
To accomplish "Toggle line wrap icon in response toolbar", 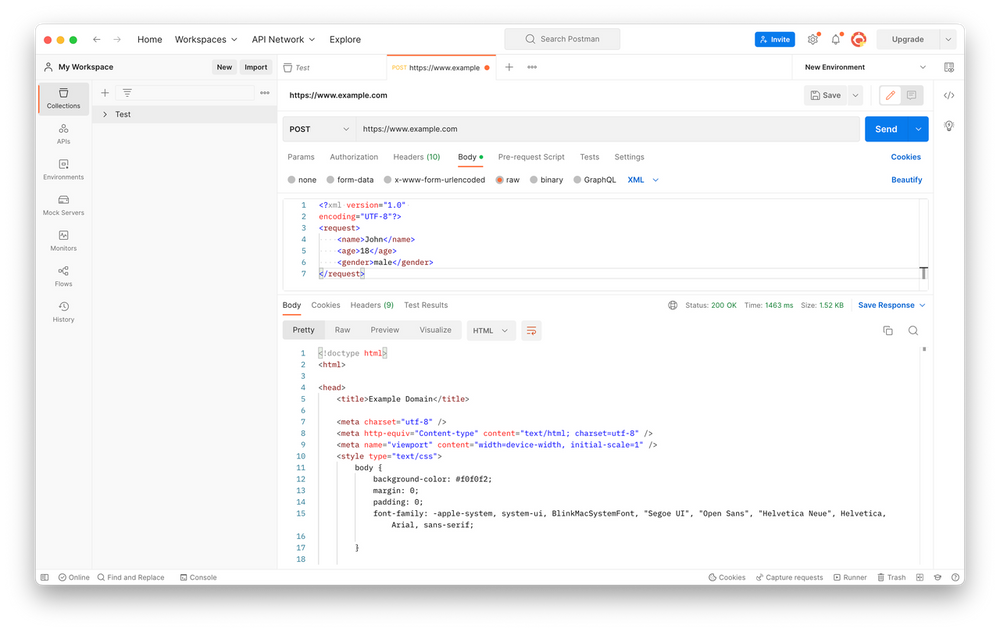I will click(x=531, y=330).
